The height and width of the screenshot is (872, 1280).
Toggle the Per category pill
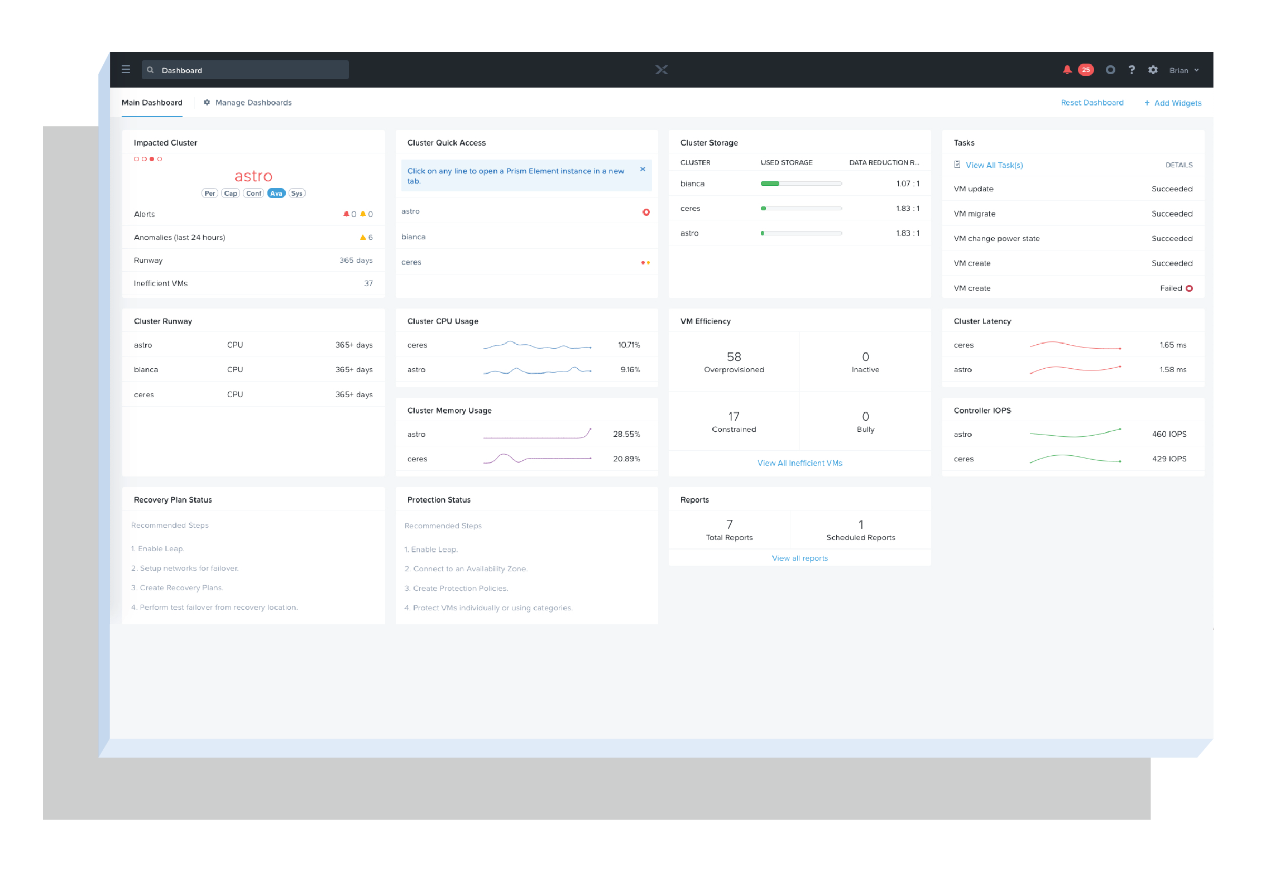click(x=209, y=193)
